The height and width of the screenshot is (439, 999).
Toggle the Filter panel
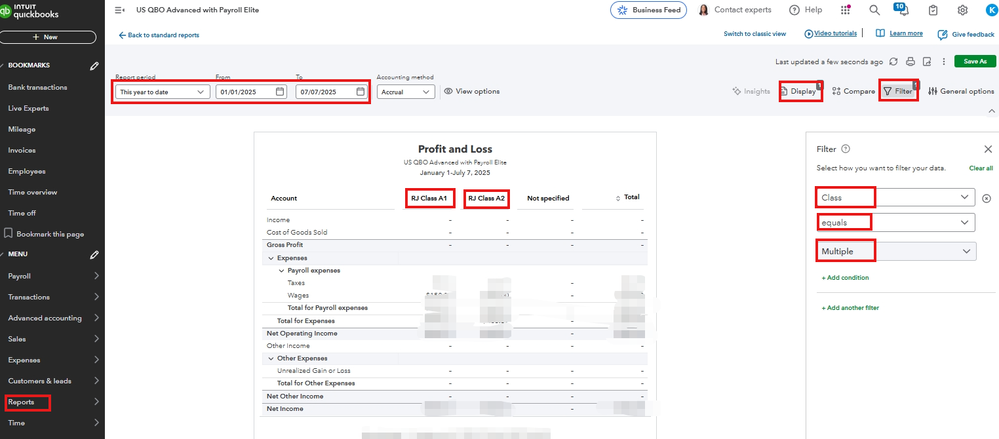(898, 91)
